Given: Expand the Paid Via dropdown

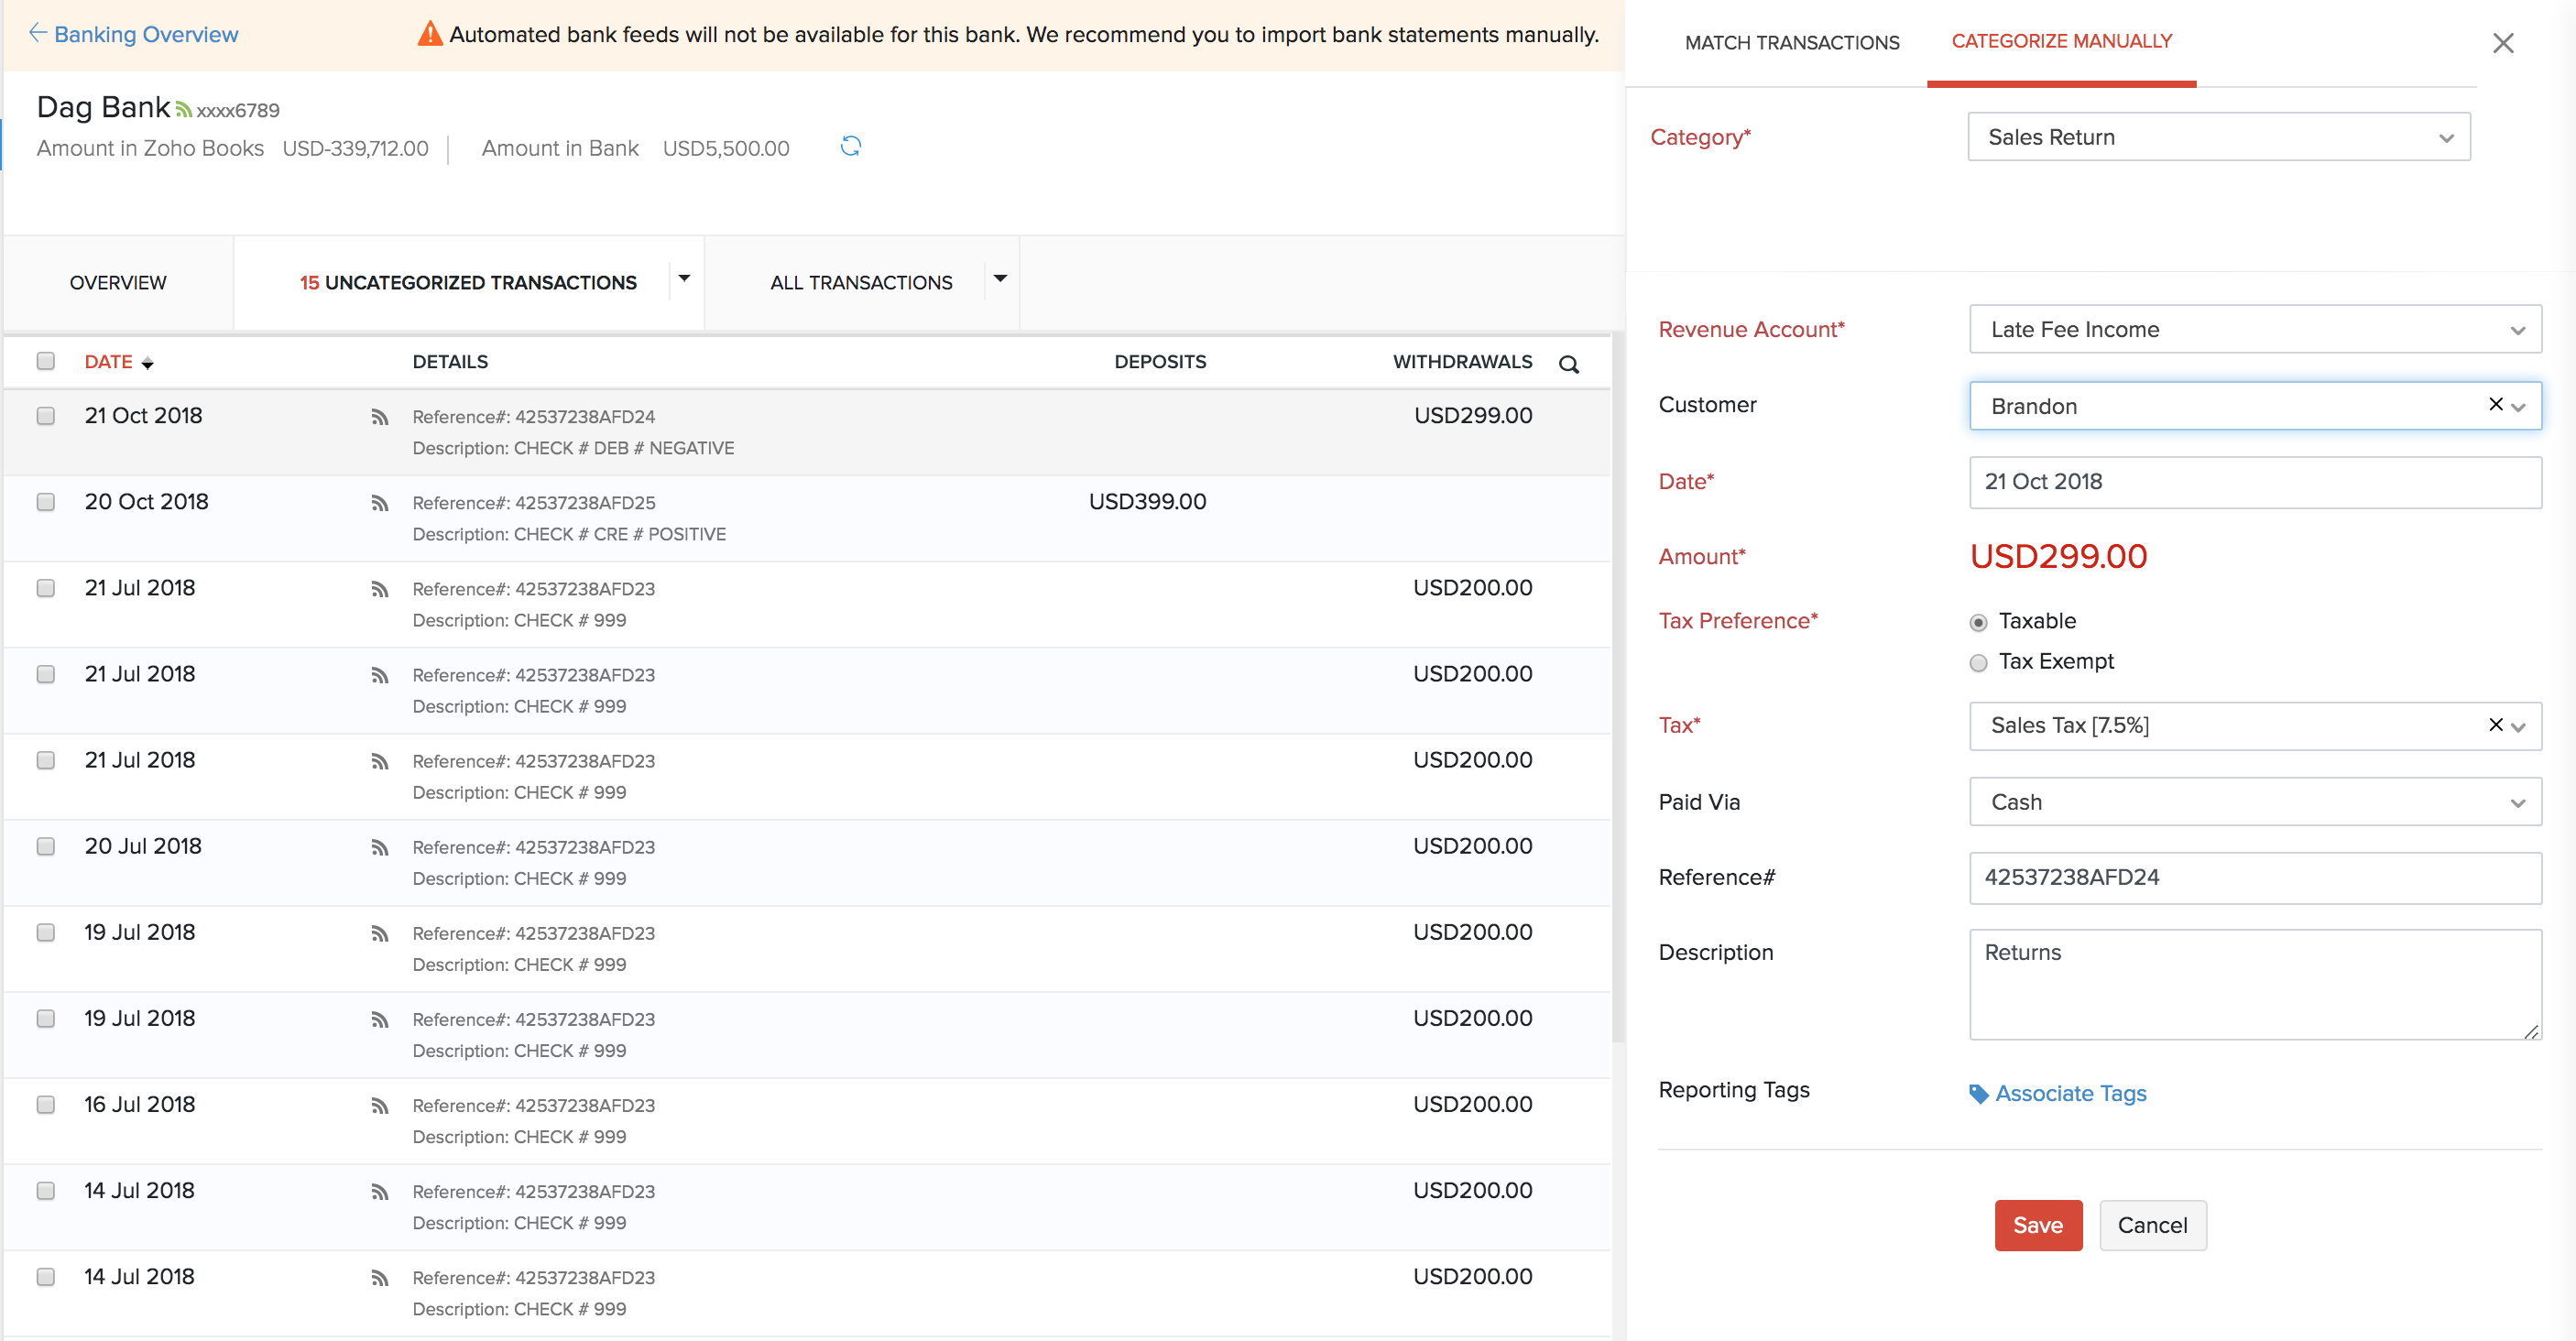Looking at the screenshot, I should (2254, 802).
